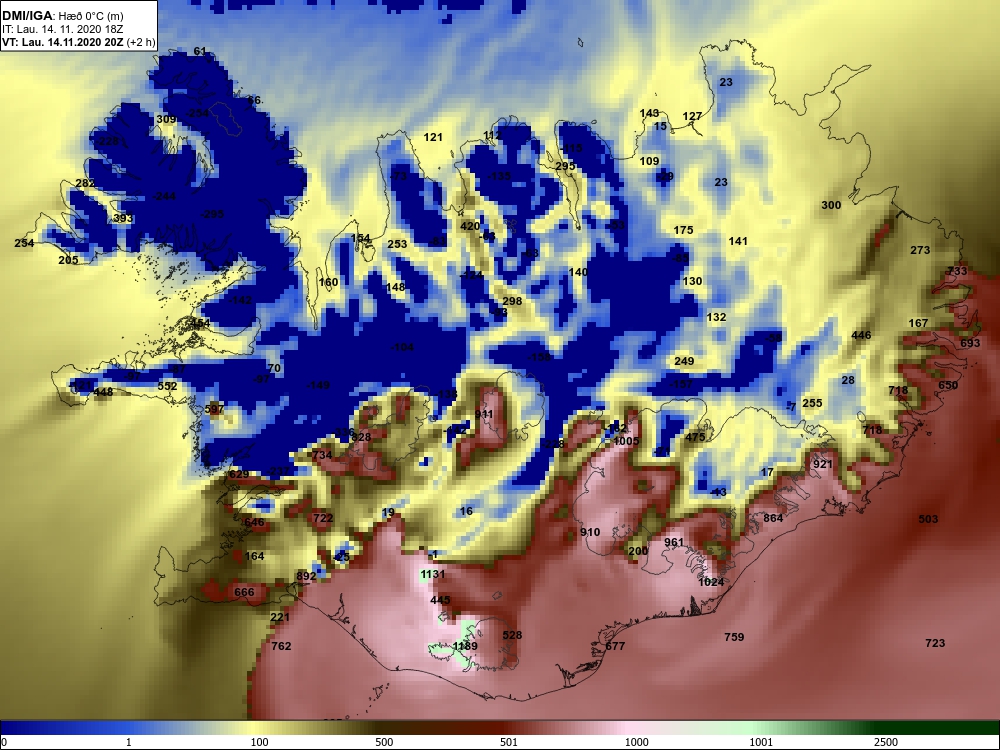Viewport: 1000px width, 750px height.
Task: Click the map value '892'
Action: [306, 576]
